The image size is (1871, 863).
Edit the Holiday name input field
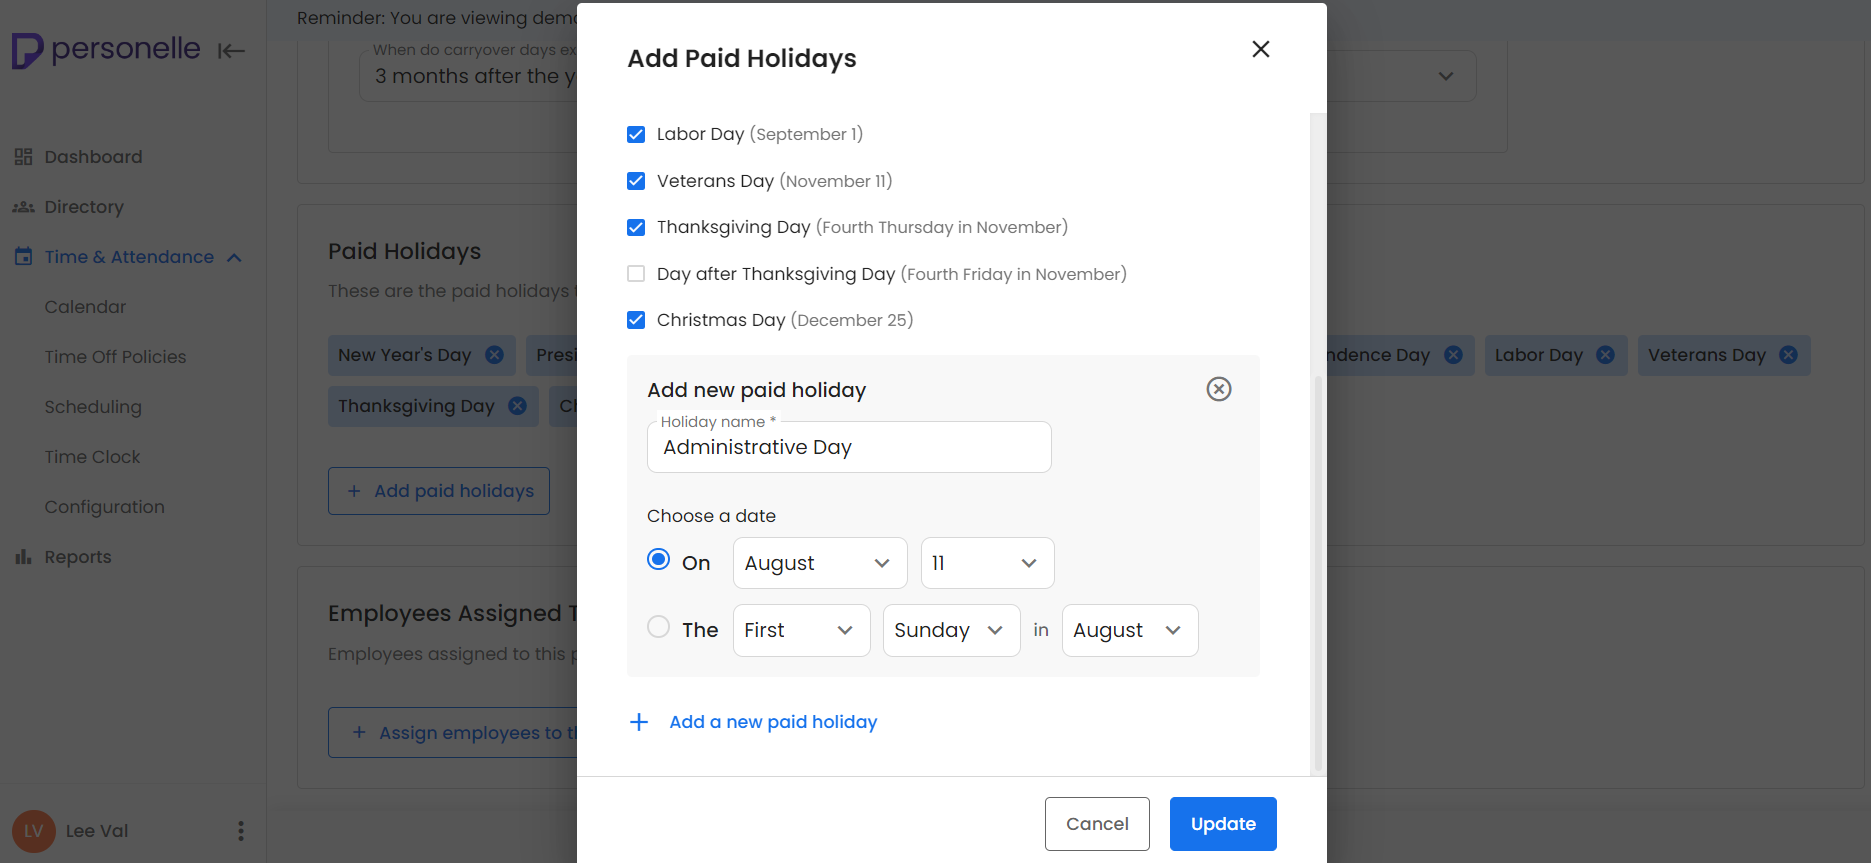coord(848,447)
